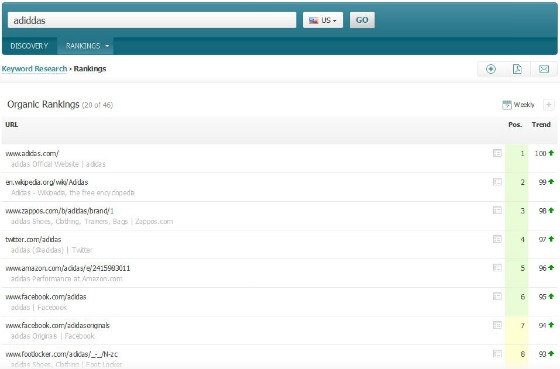The height and width of the screenshot is (369, 560).
Task: Open the US country dropdown
Action: point(323,20)
